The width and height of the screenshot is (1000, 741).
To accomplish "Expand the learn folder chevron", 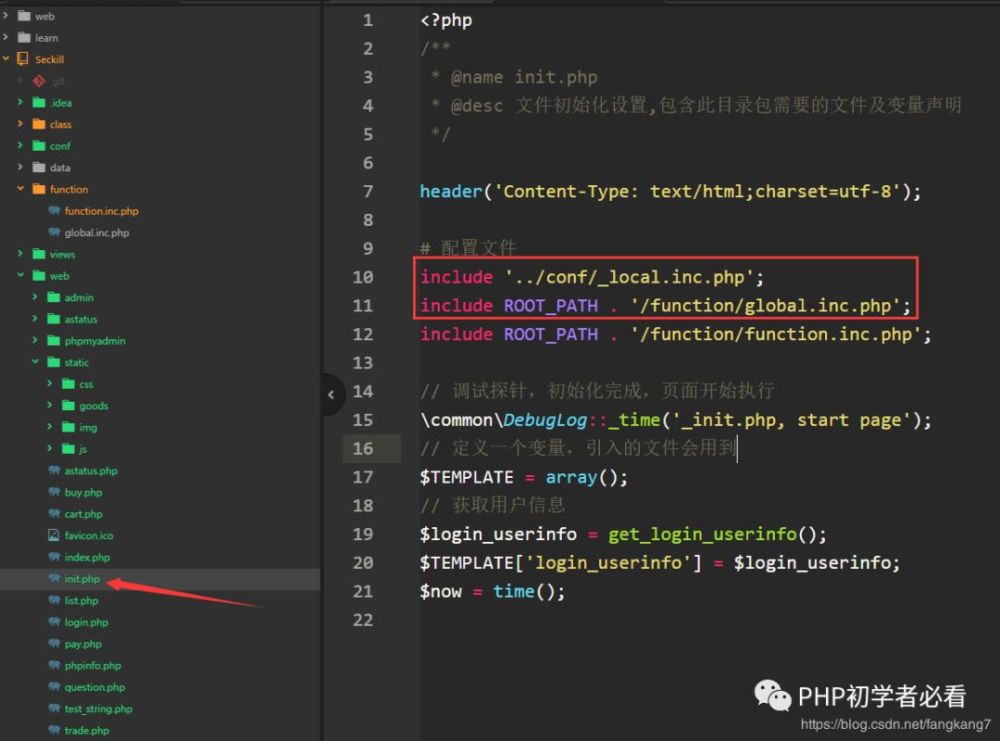I will 6,38.
